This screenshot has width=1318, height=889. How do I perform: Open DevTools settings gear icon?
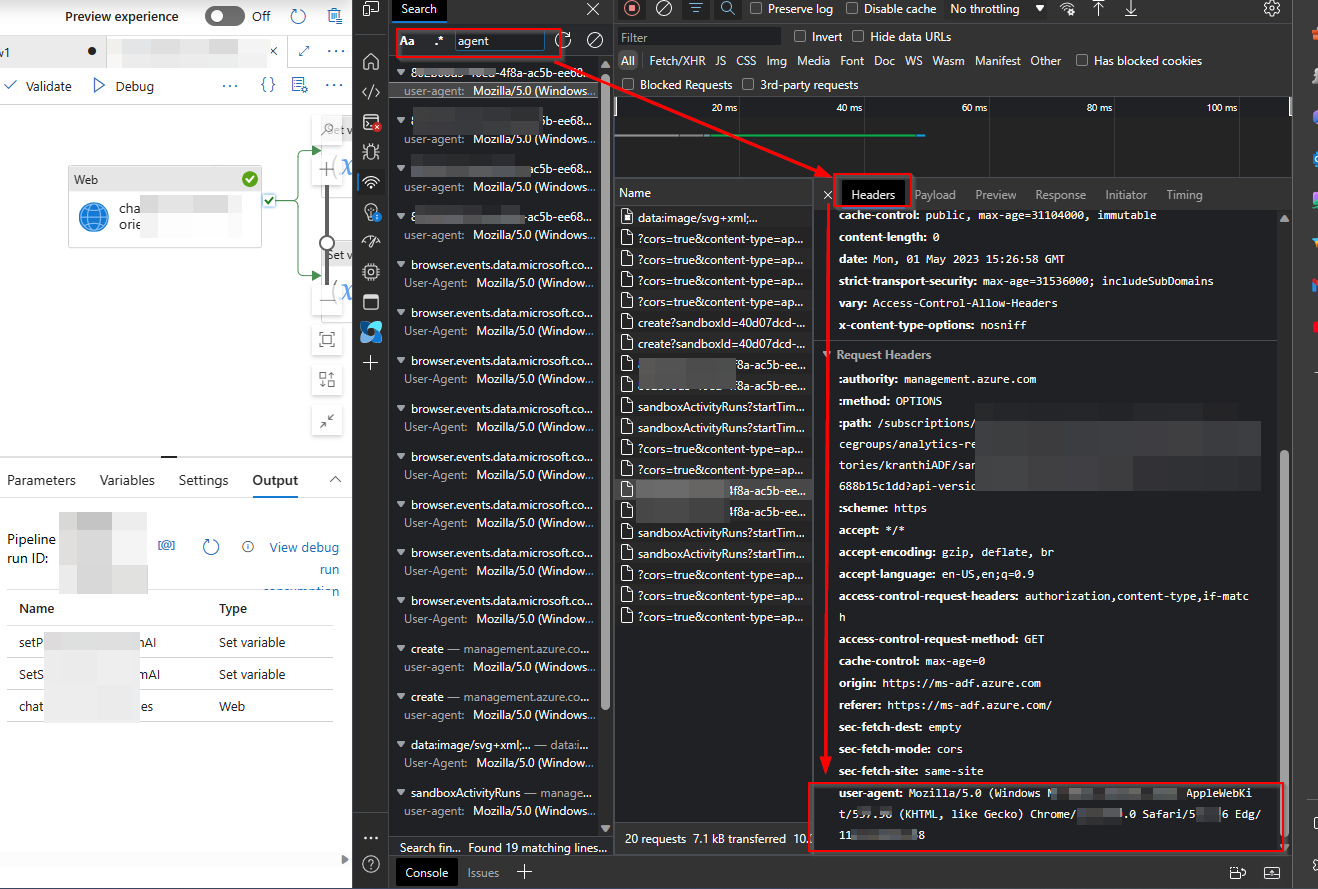click(1272, 9)
